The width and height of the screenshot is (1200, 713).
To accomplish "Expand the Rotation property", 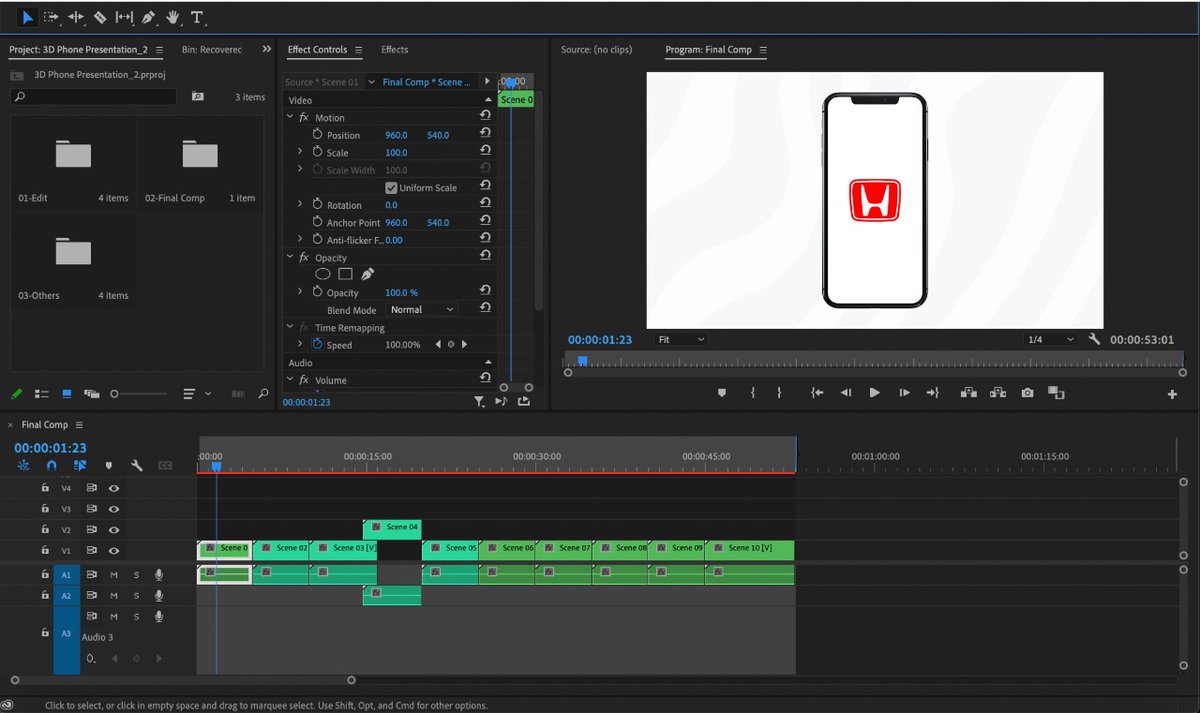I will coord(300,204).
